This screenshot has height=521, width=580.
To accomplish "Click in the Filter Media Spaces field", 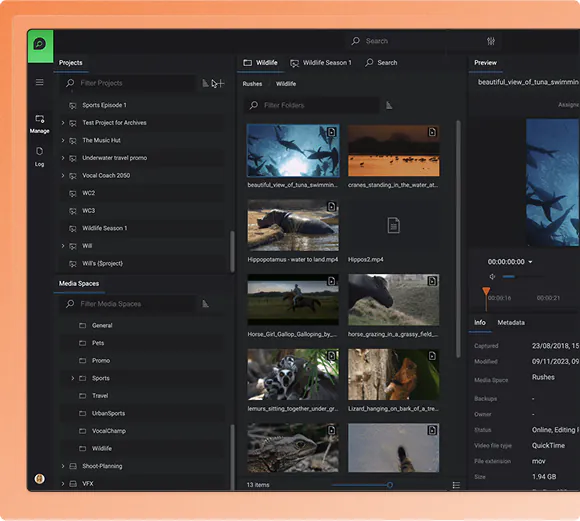I will 129,304.
